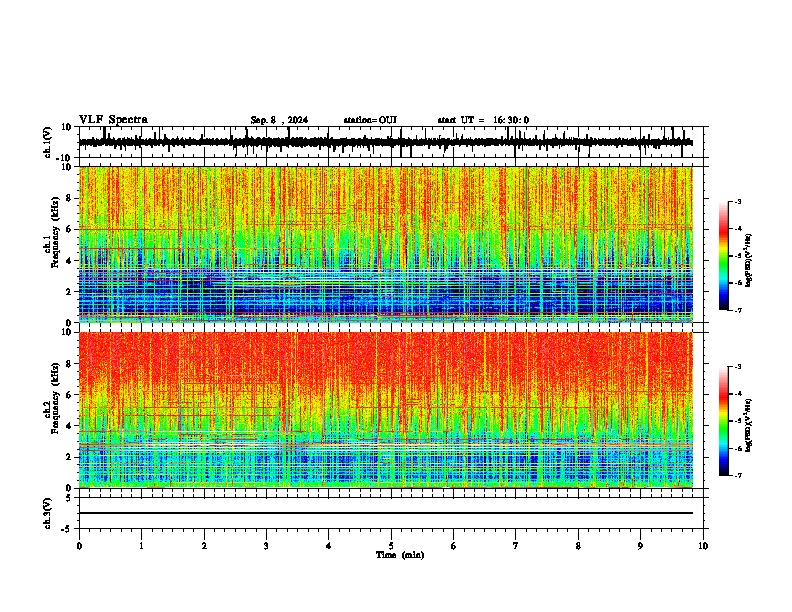Click time axis tick label 6
Image resolution: width=792 pixels, height=612 pixels.
pos(454,546)
